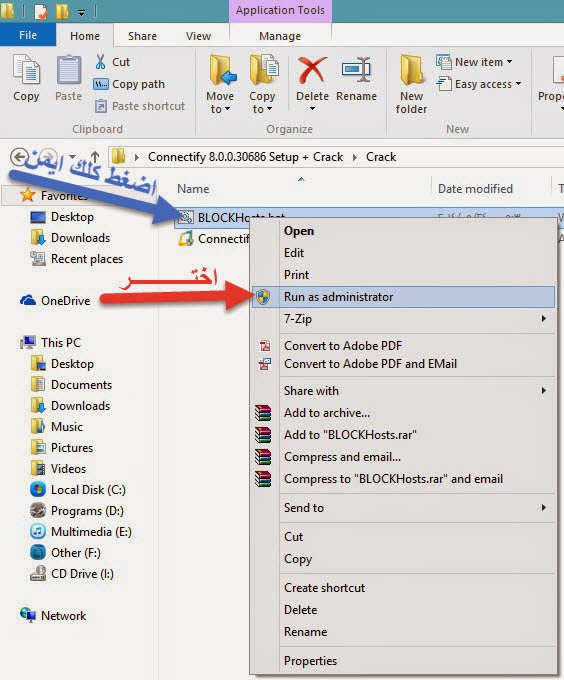
Task: Expand the 7-Zip submenu arrow
Action: pos(544,319)
